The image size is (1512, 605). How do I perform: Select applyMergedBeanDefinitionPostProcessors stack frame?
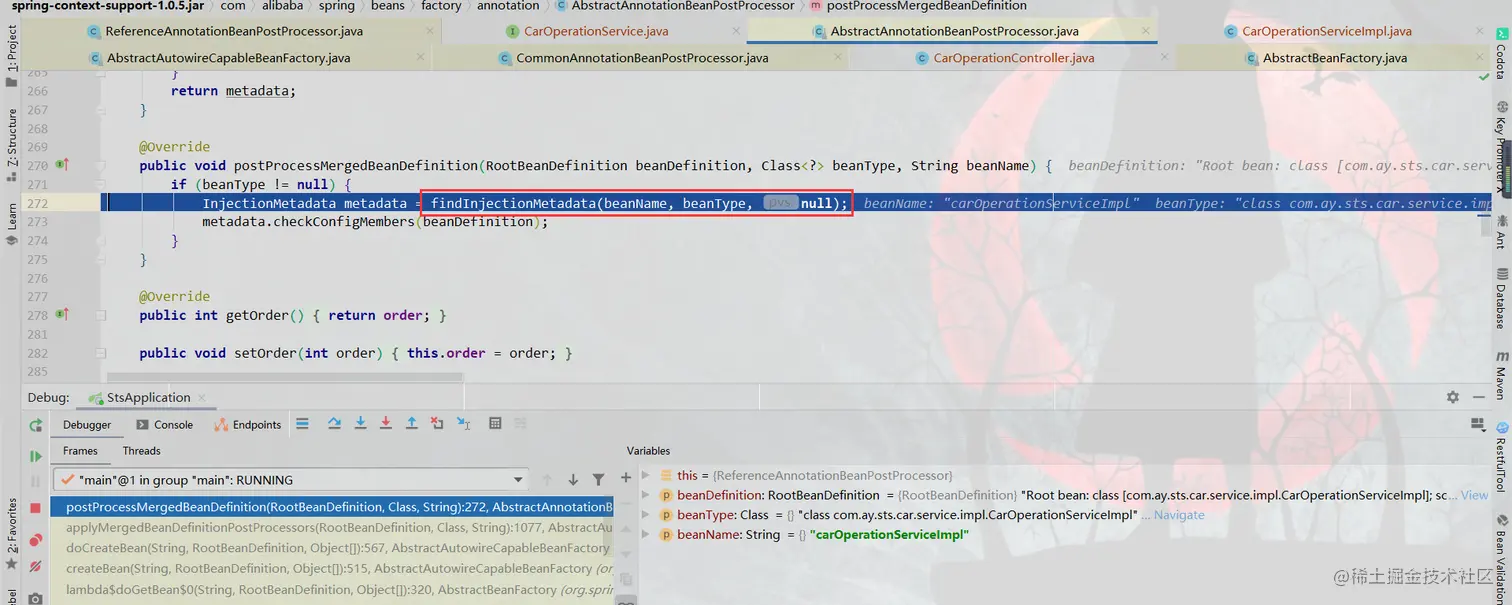point(332,527)
